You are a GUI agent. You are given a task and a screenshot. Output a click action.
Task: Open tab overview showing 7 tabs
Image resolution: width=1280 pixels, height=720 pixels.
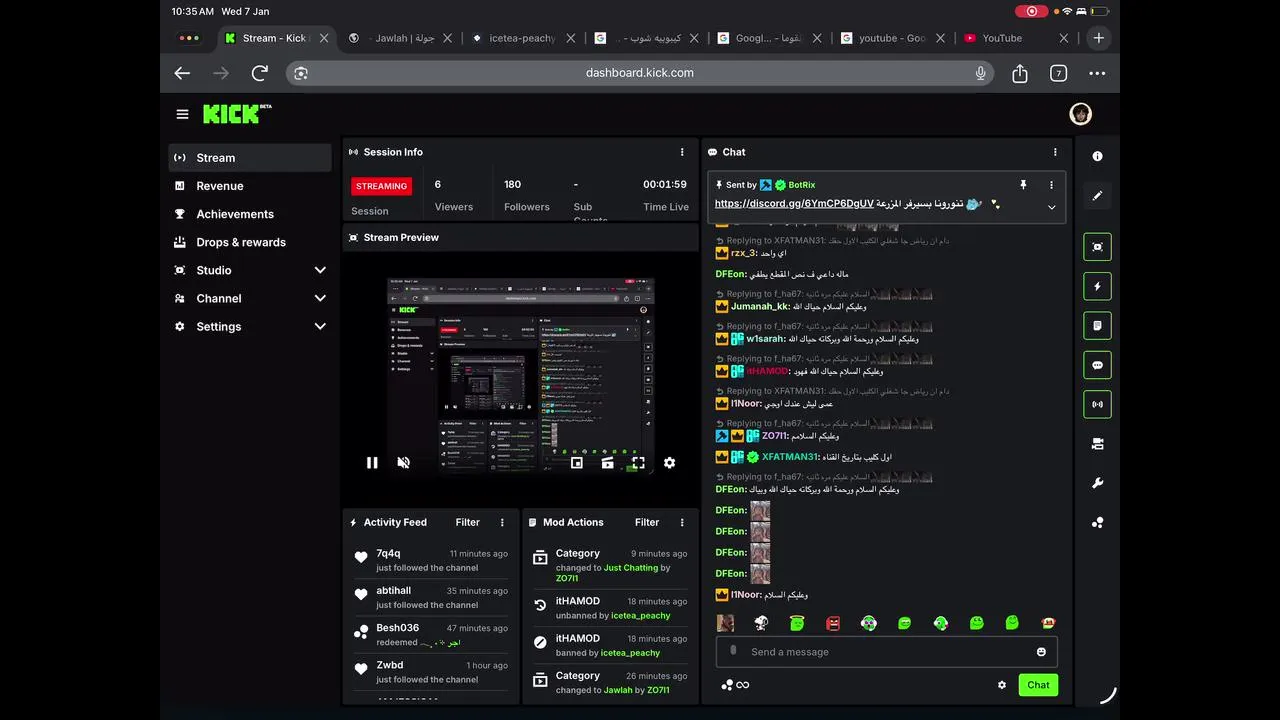pyautogui.click(x=1058, y=73)
